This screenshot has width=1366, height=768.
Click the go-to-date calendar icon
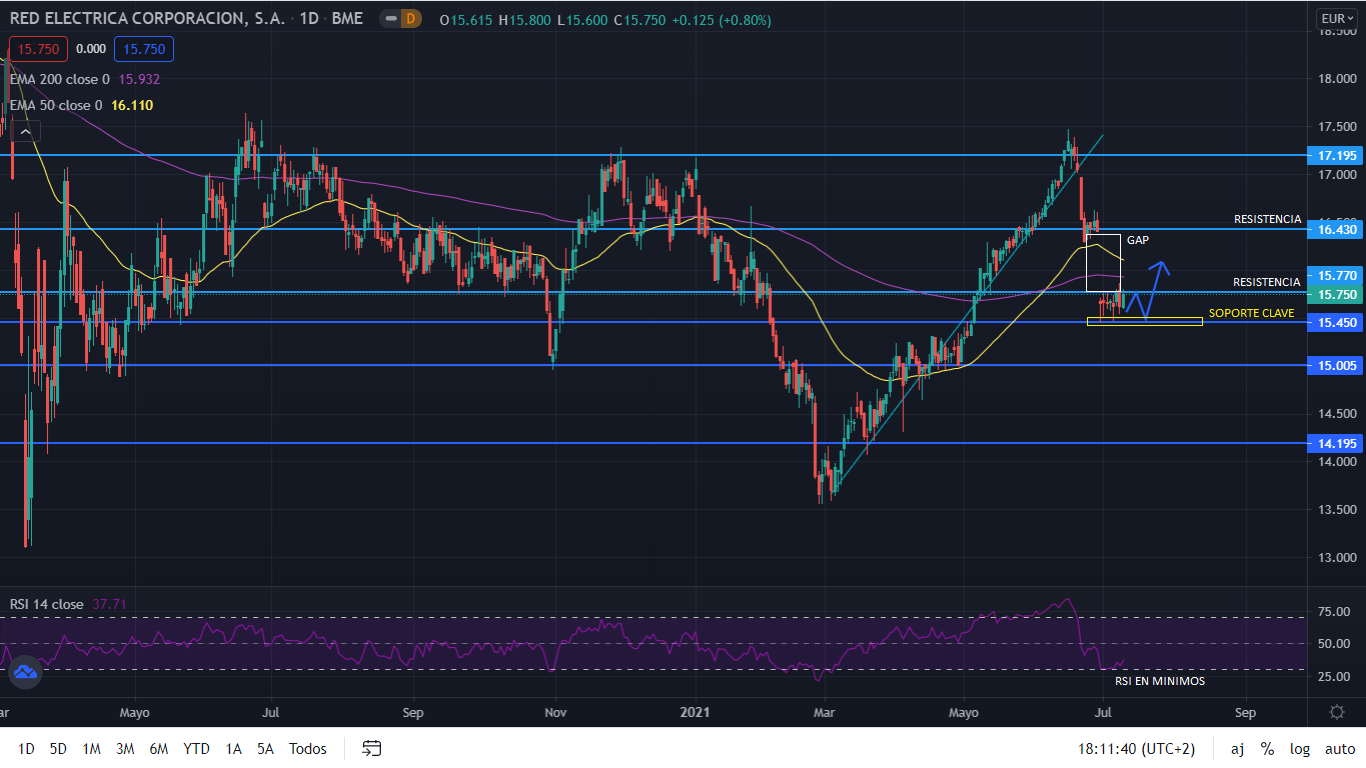[372, 748]
